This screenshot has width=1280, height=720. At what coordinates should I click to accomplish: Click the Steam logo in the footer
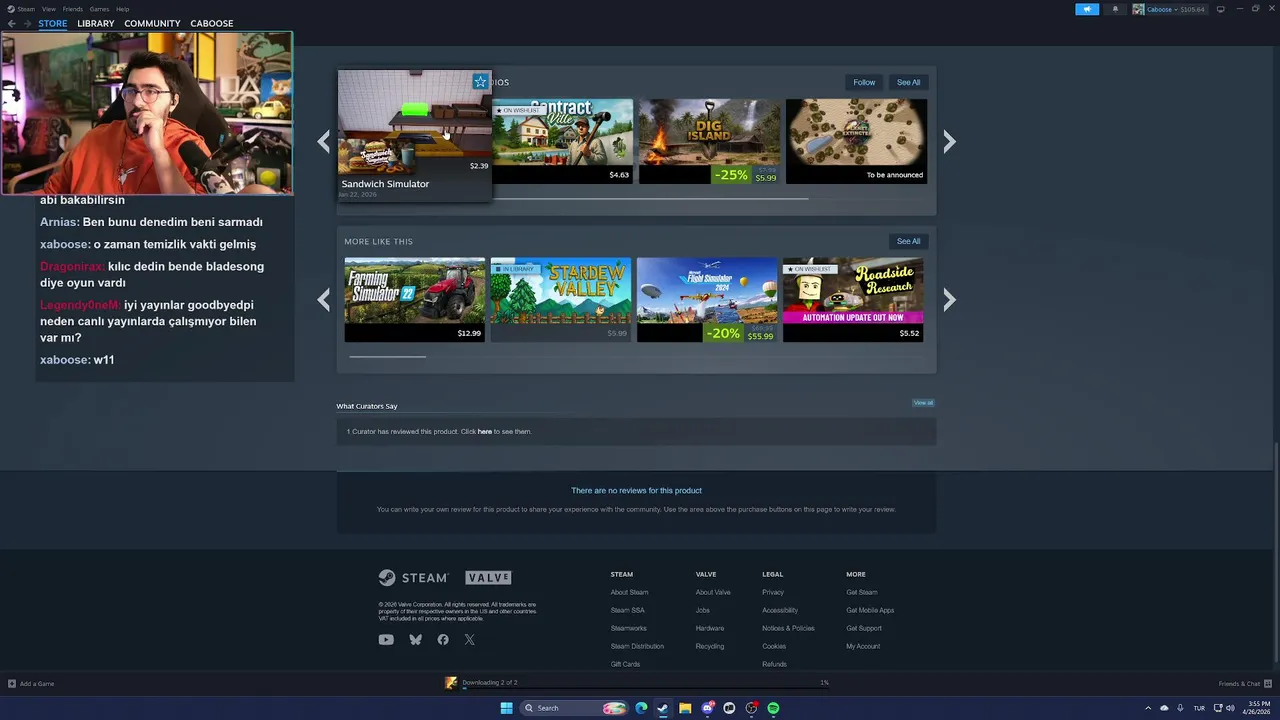(413, 578)
